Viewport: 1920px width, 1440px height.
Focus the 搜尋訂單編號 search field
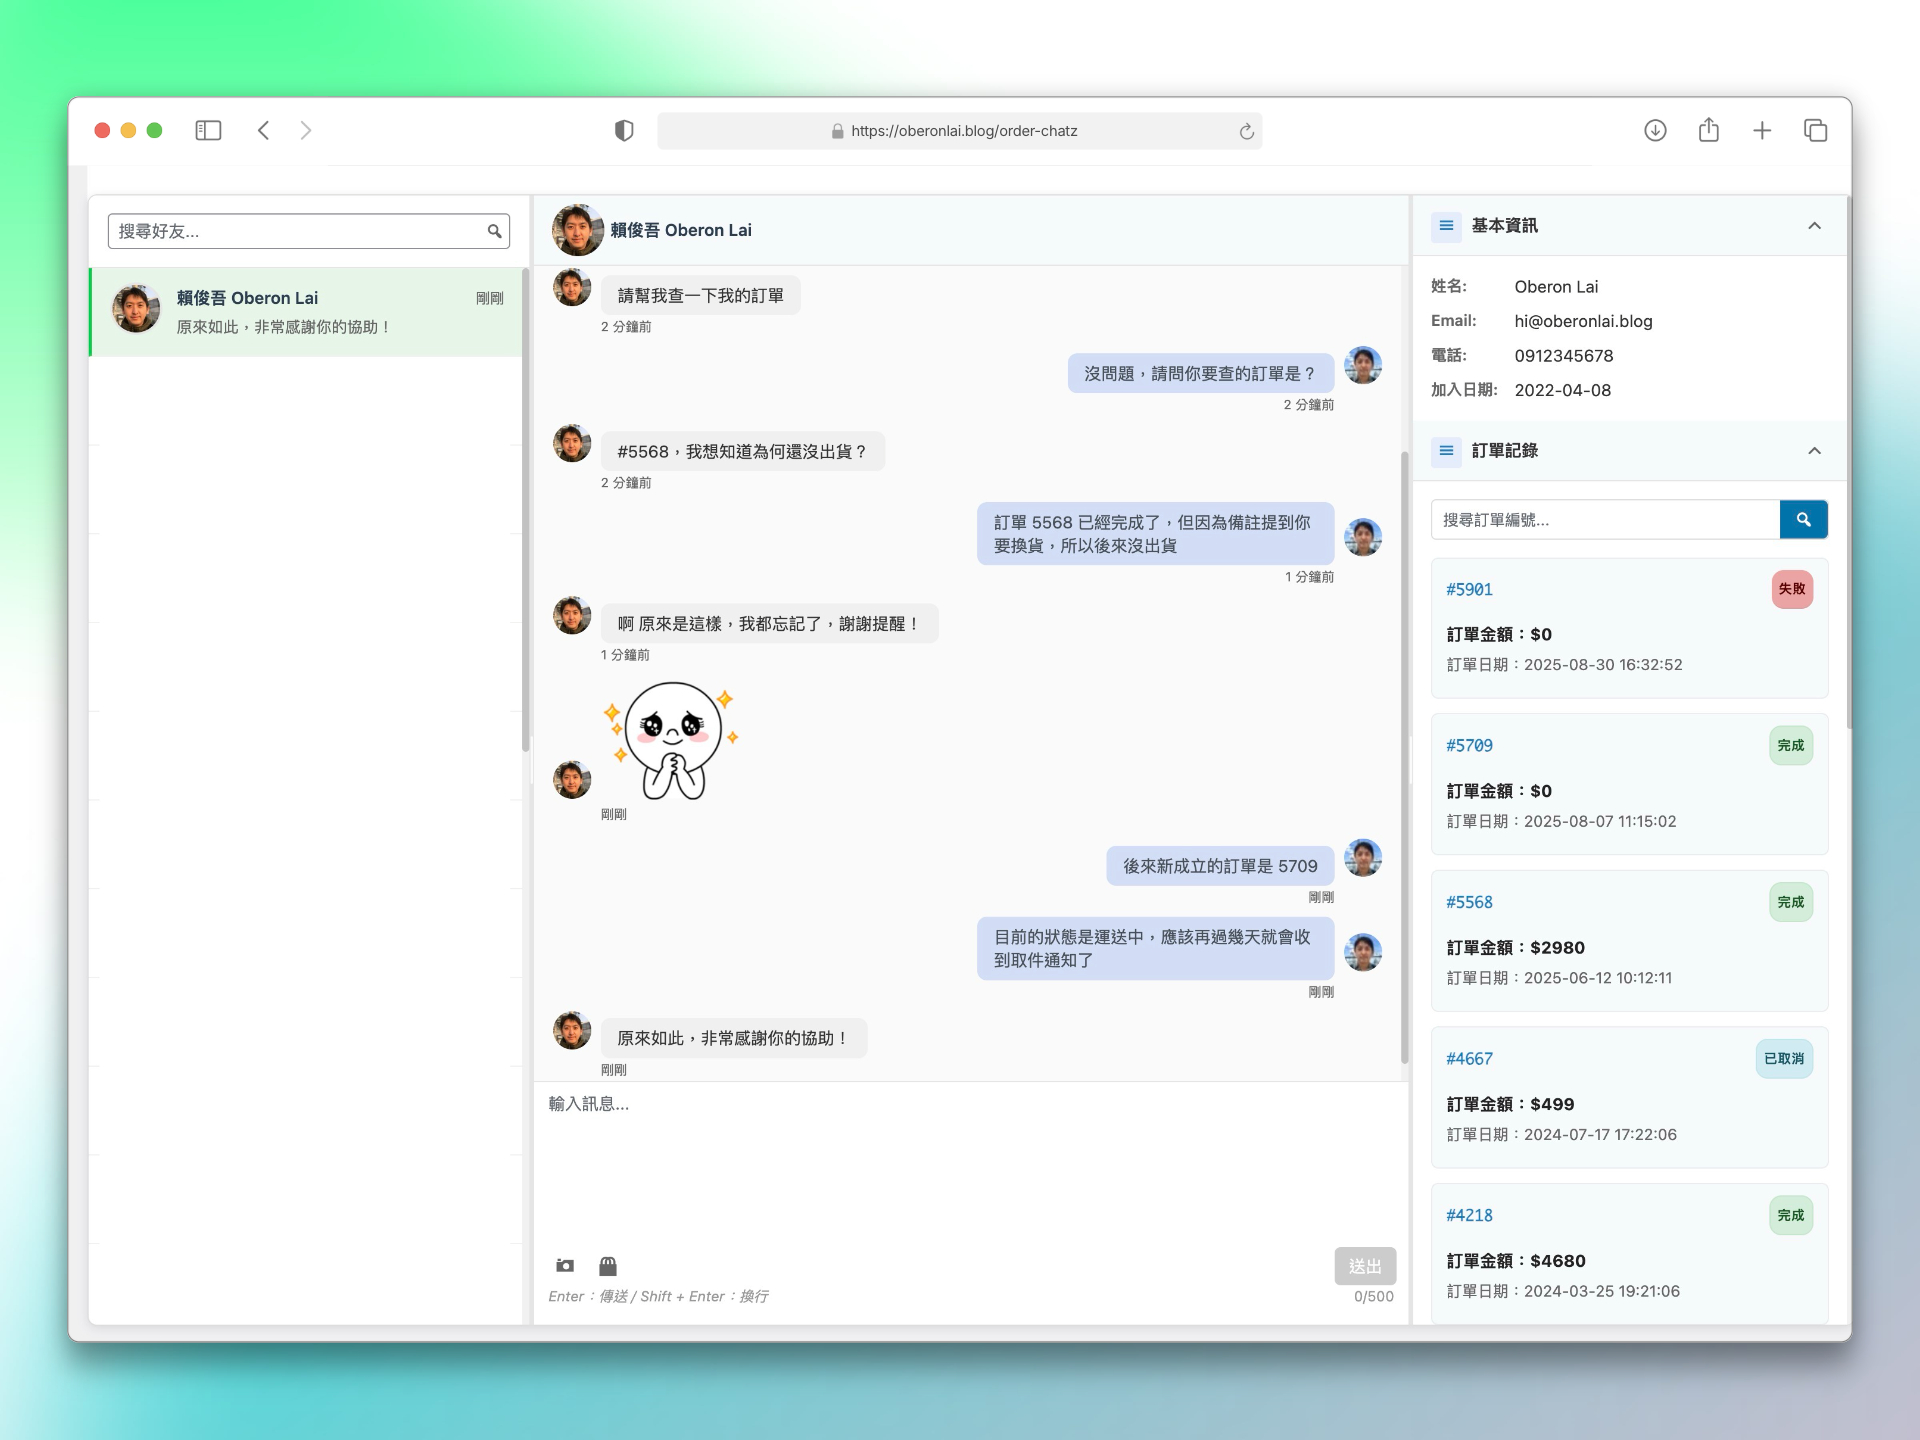coord(1605,520)
